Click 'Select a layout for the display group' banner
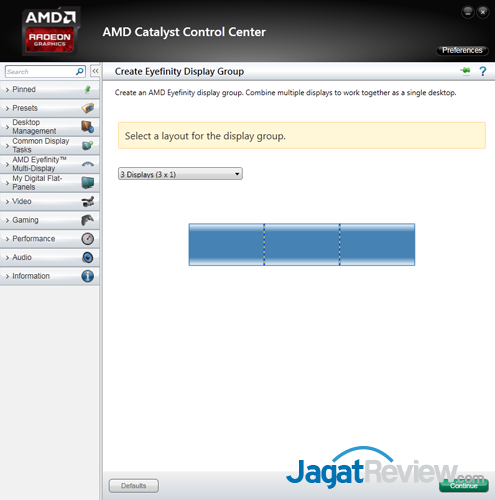This screenshot has width=495, height=500. (x=302, y=135)
